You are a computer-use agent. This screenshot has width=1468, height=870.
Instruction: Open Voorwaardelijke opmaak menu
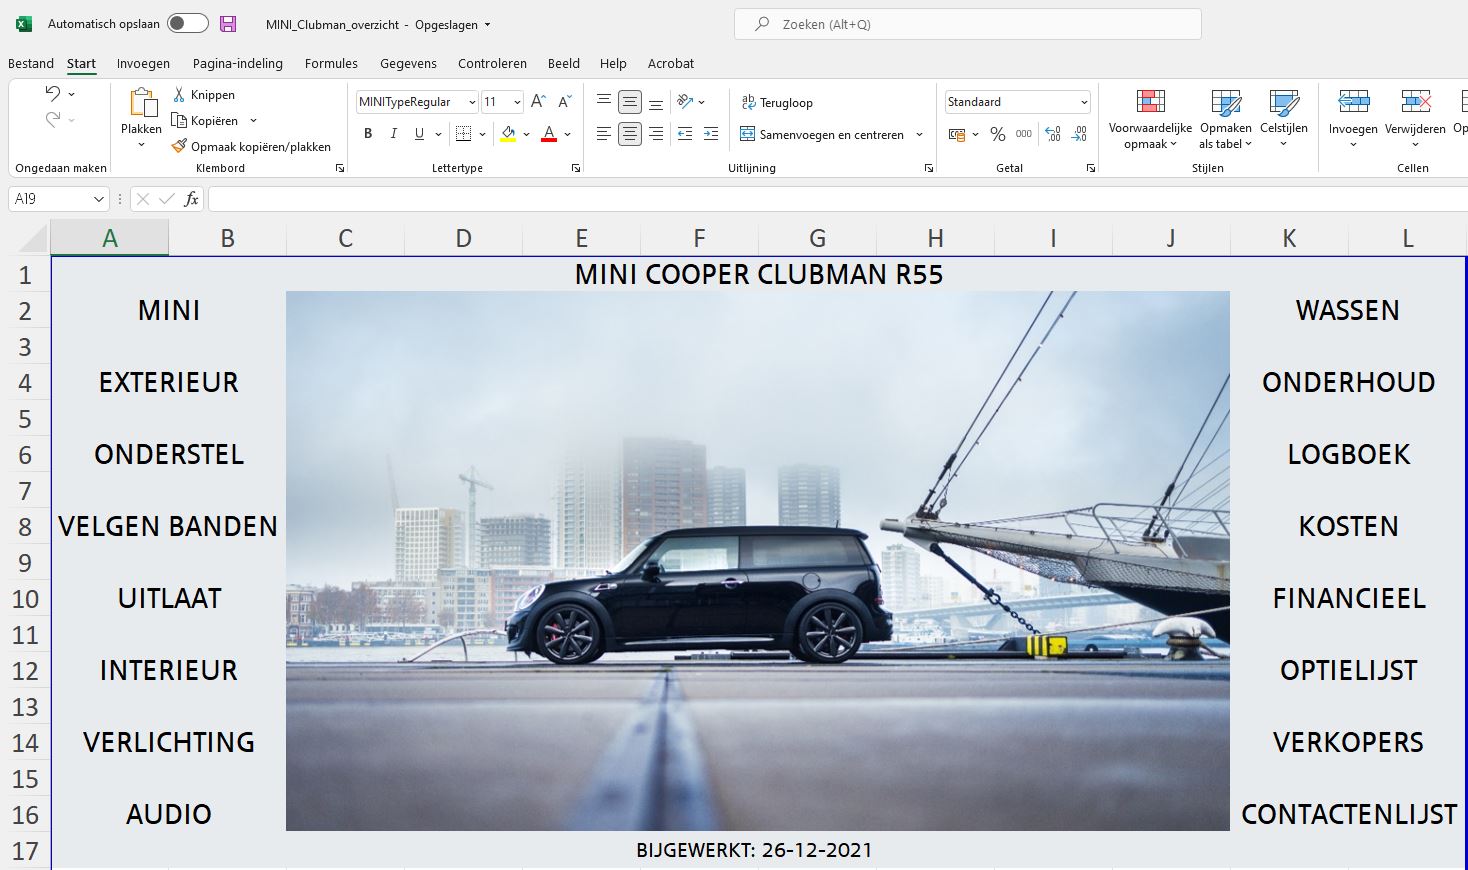click(1150, 119)
